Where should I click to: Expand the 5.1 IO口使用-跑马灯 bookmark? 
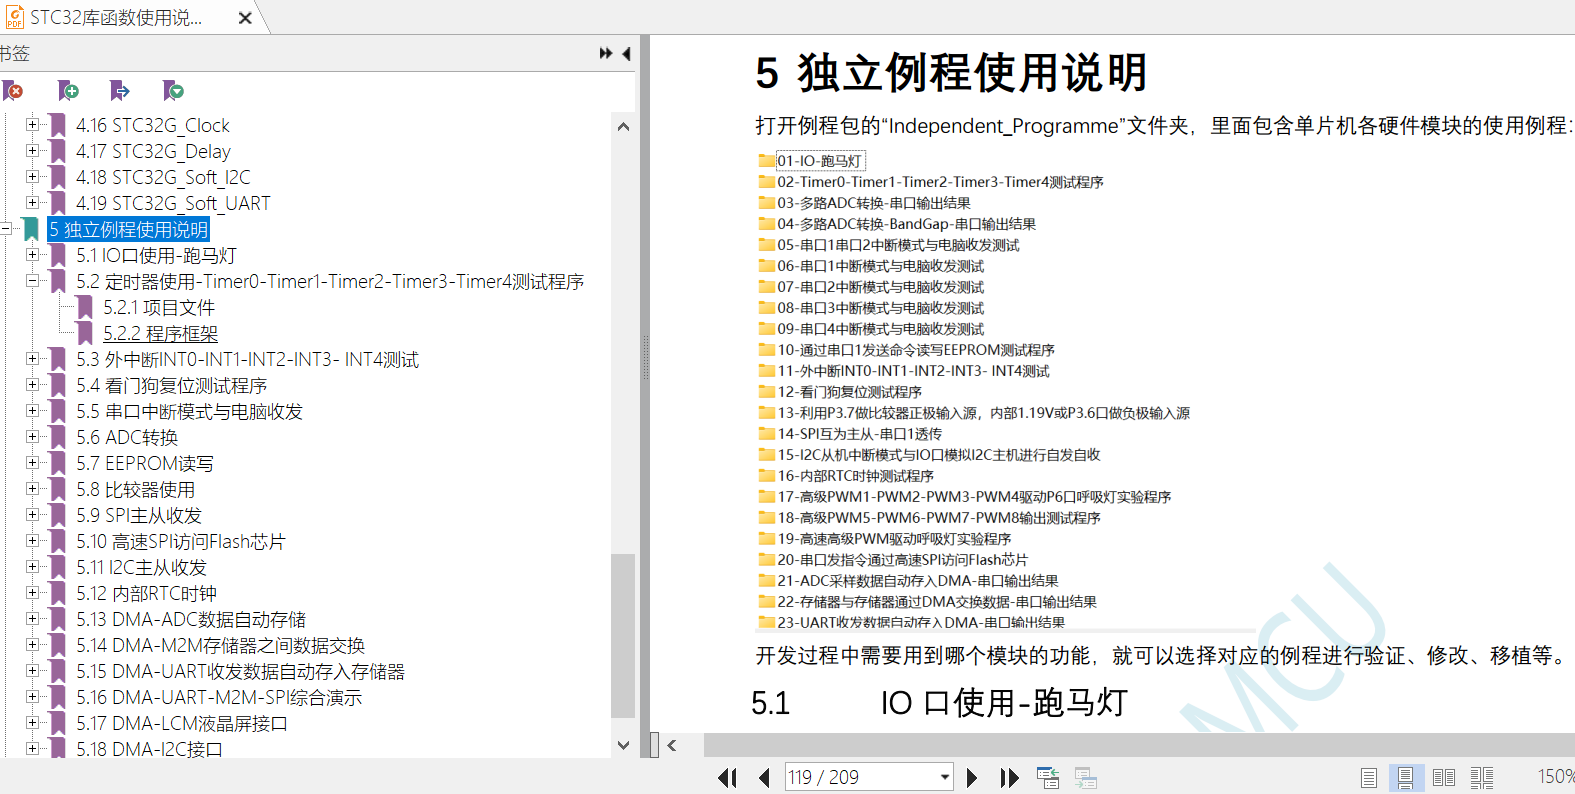coord(32,255)
